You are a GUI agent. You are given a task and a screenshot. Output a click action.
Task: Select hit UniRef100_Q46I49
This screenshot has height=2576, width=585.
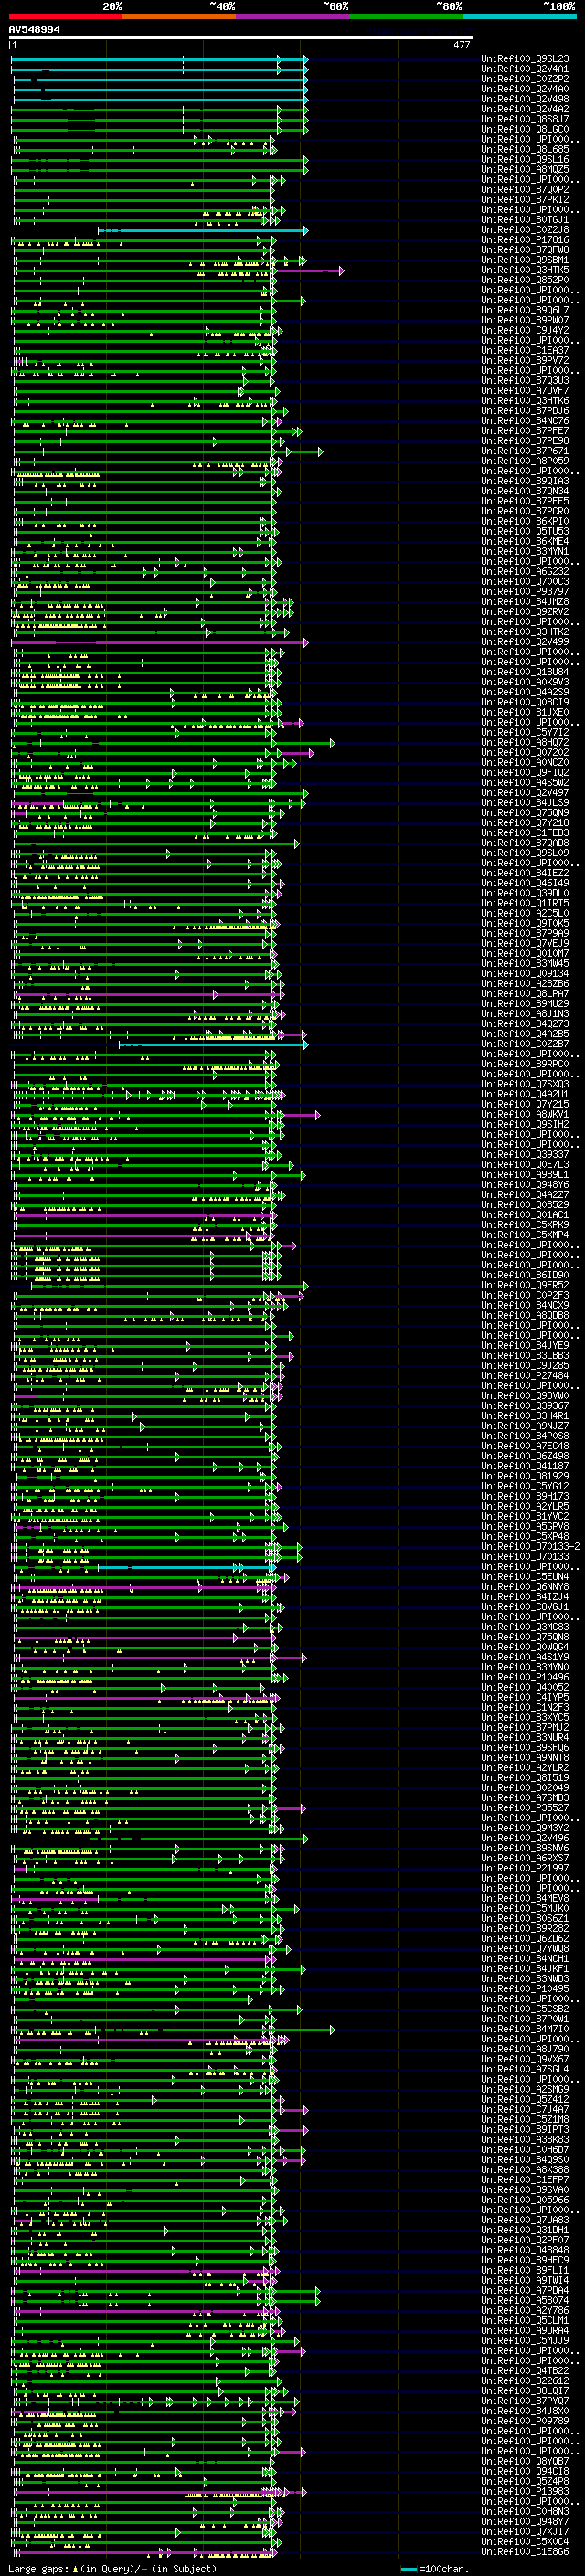pyautogui.click(x=525, y=883)
